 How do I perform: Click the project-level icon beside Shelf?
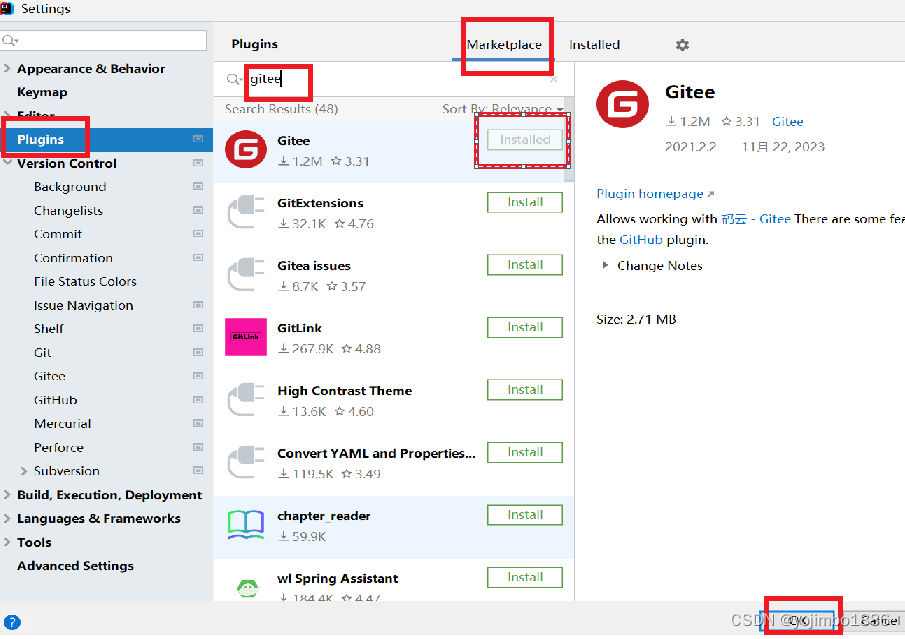pos(198,328)
